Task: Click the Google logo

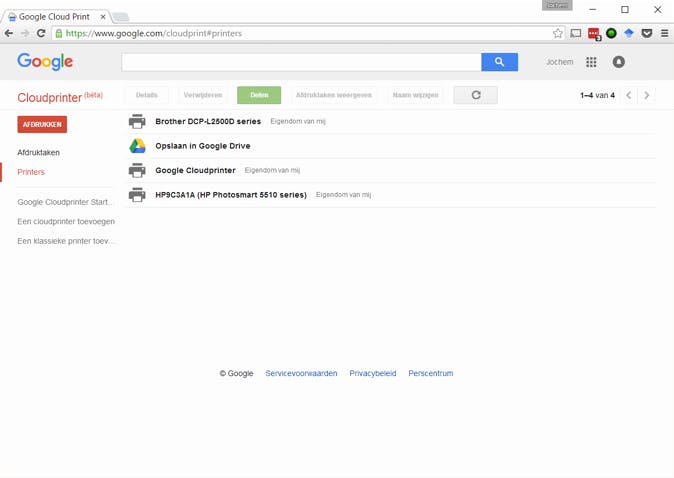Action: coord(45,62)
